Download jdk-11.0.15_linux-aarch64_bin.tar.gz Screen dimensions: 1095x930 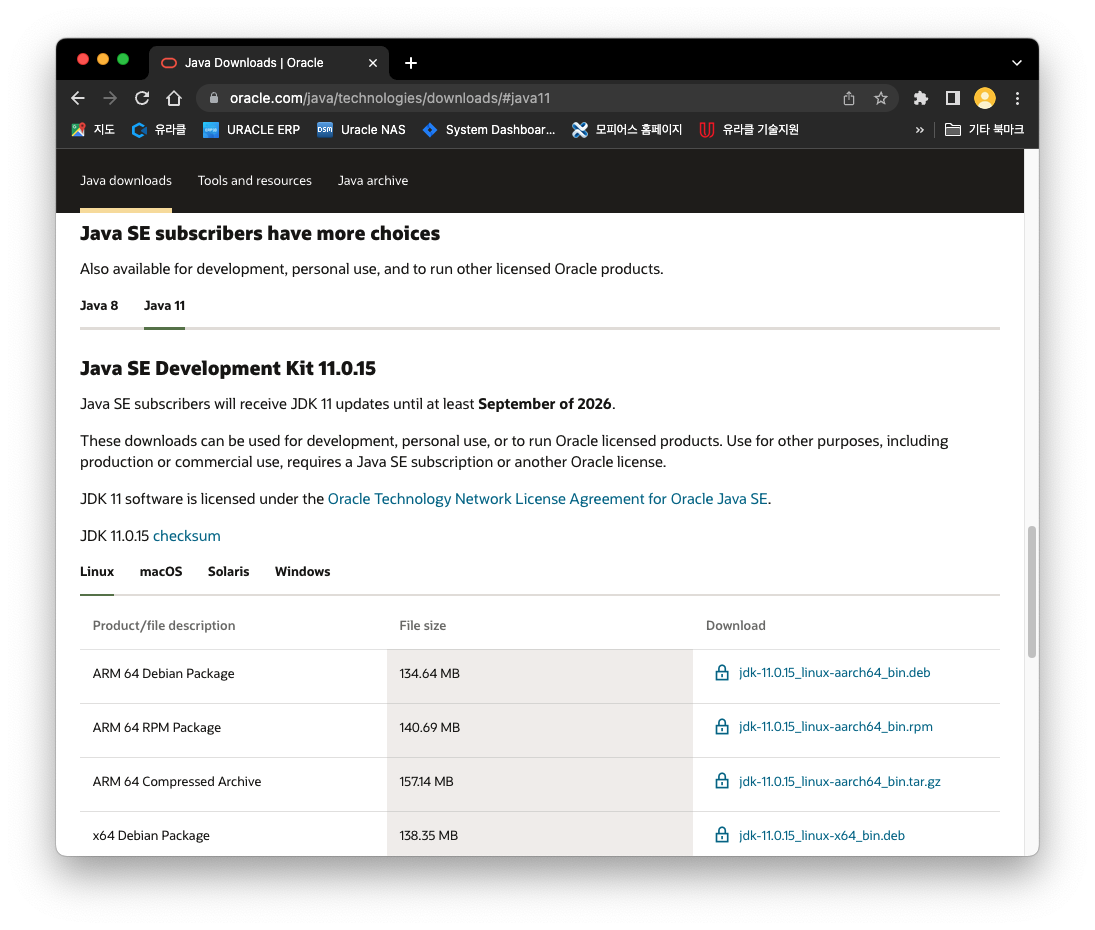[839, 781]
